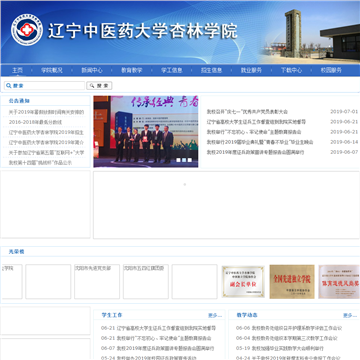Click 更多 link in 学生工作 section
The width and height of the screenshot is (360, 360).
215,315
